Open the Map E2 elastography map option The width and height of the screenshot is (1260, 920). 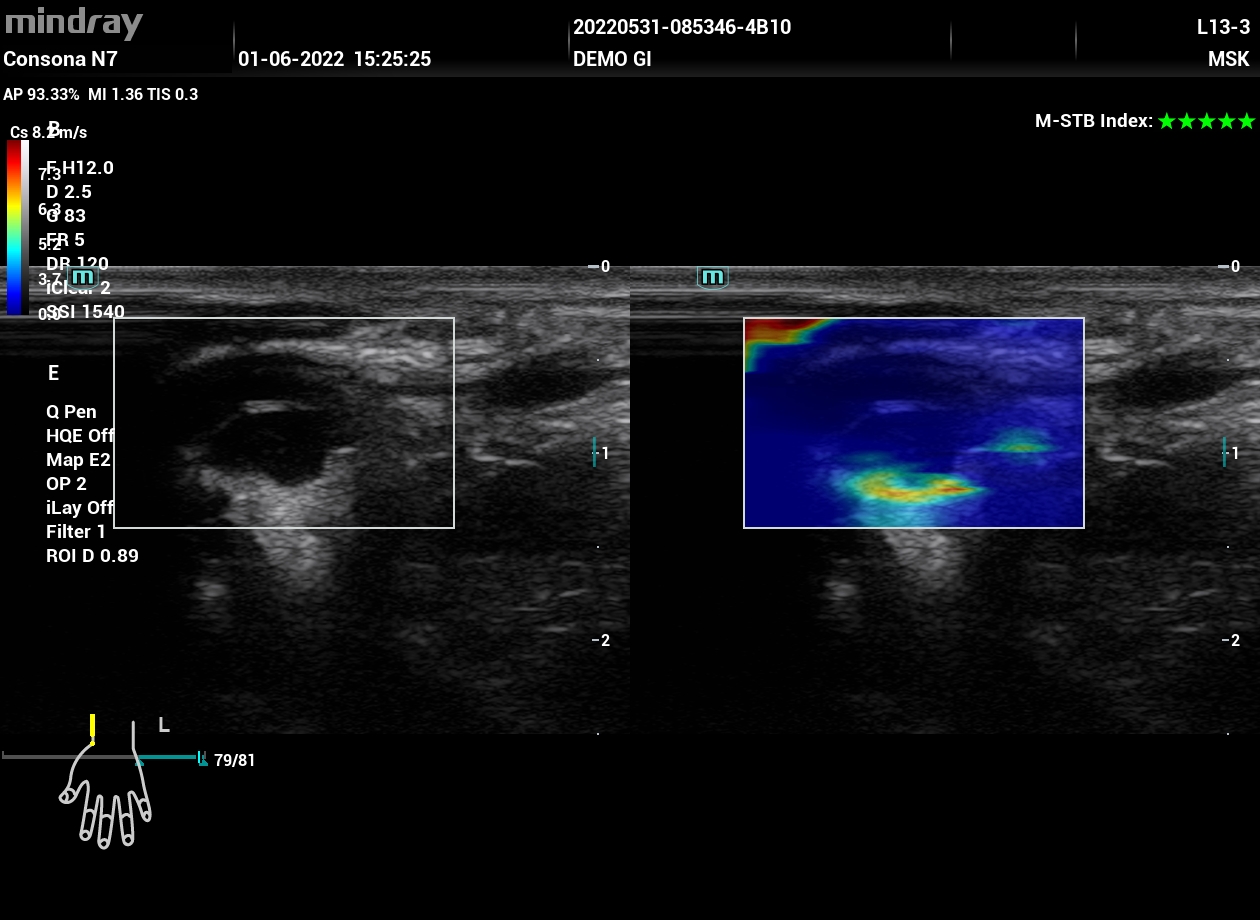coord(78,460)
